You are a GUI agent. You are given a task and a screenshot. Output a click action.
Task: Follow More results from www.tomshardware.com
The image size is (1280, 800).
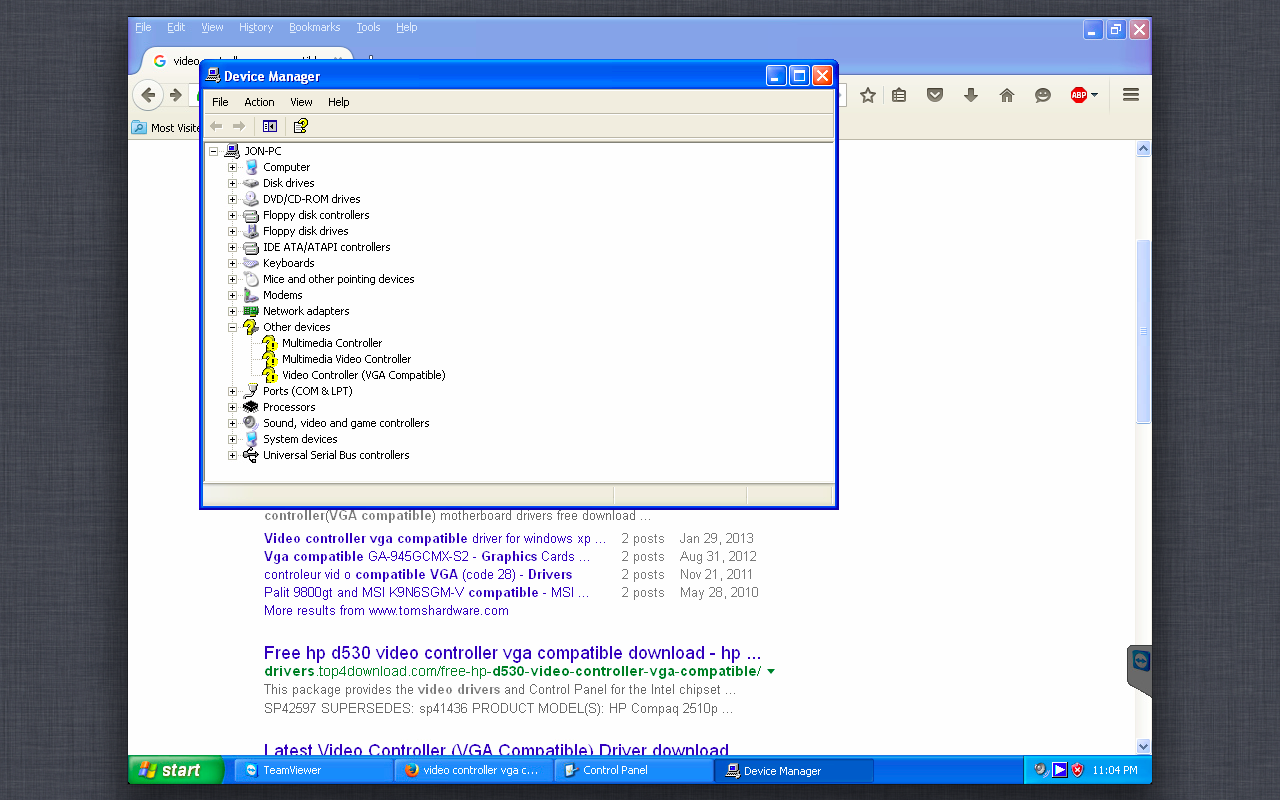(386, 610)
